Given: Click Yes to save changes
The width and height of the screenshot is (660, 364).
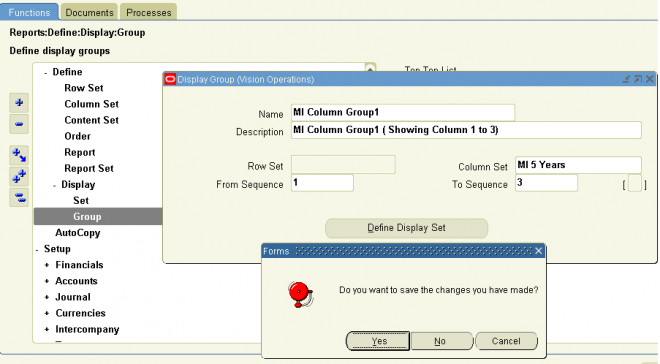Looking at the screenshot, I should (378, 341).
